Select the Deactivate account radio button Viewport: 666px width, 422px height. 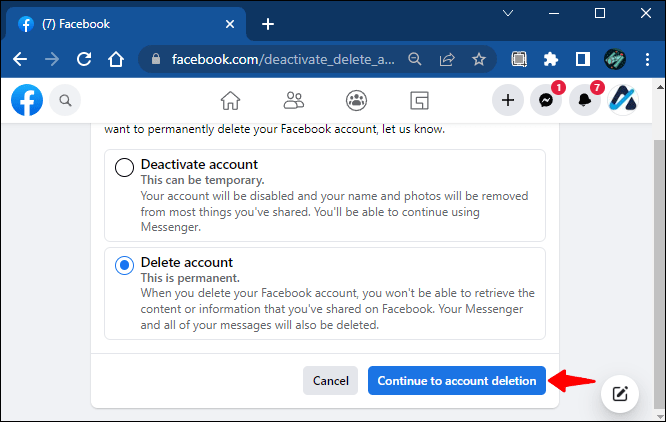tap(124, 167)
